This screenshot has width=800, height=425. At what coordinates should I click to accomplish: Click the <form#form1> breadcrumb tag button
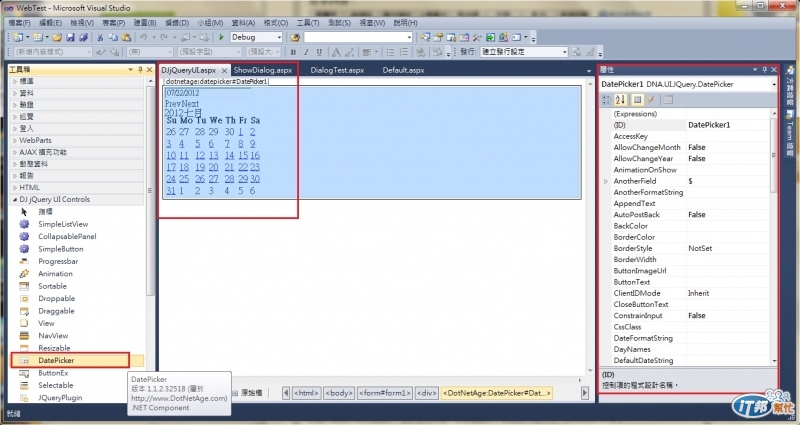[385, 393]
